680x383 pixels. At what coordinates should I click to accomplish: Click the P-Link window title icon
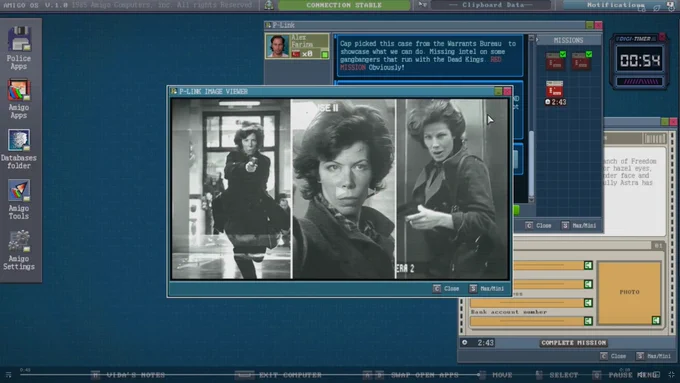tap(268, 25)
